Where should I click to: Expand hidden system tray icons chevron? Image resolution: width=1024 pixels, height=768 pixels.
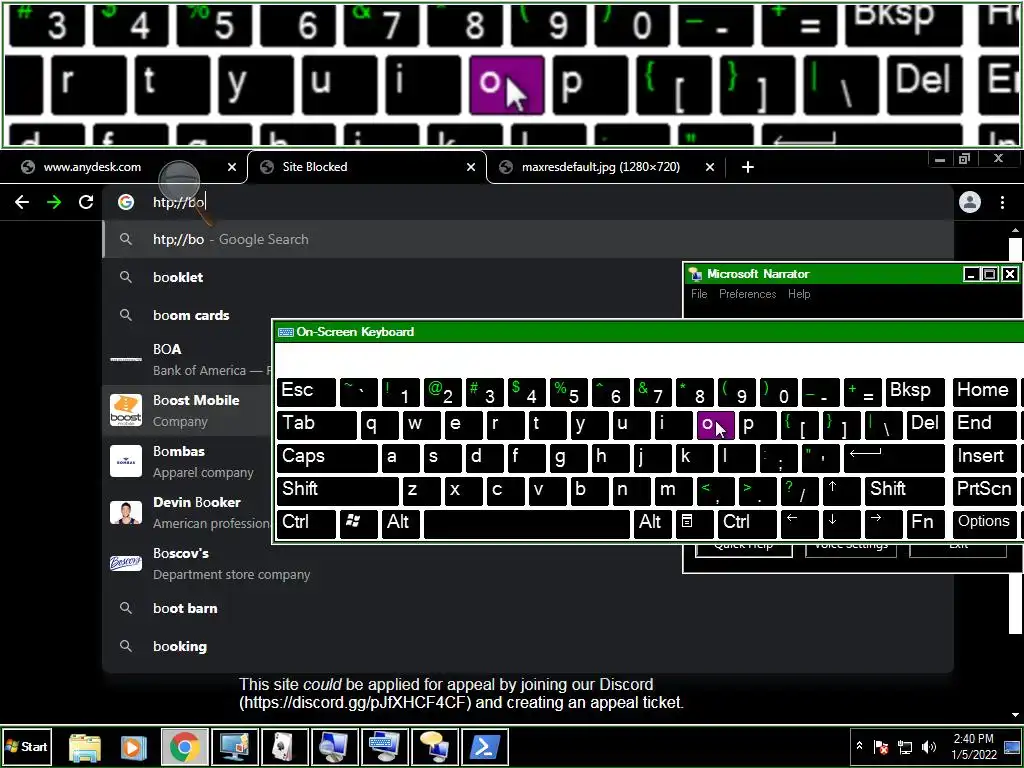click(x=859, y=746)
